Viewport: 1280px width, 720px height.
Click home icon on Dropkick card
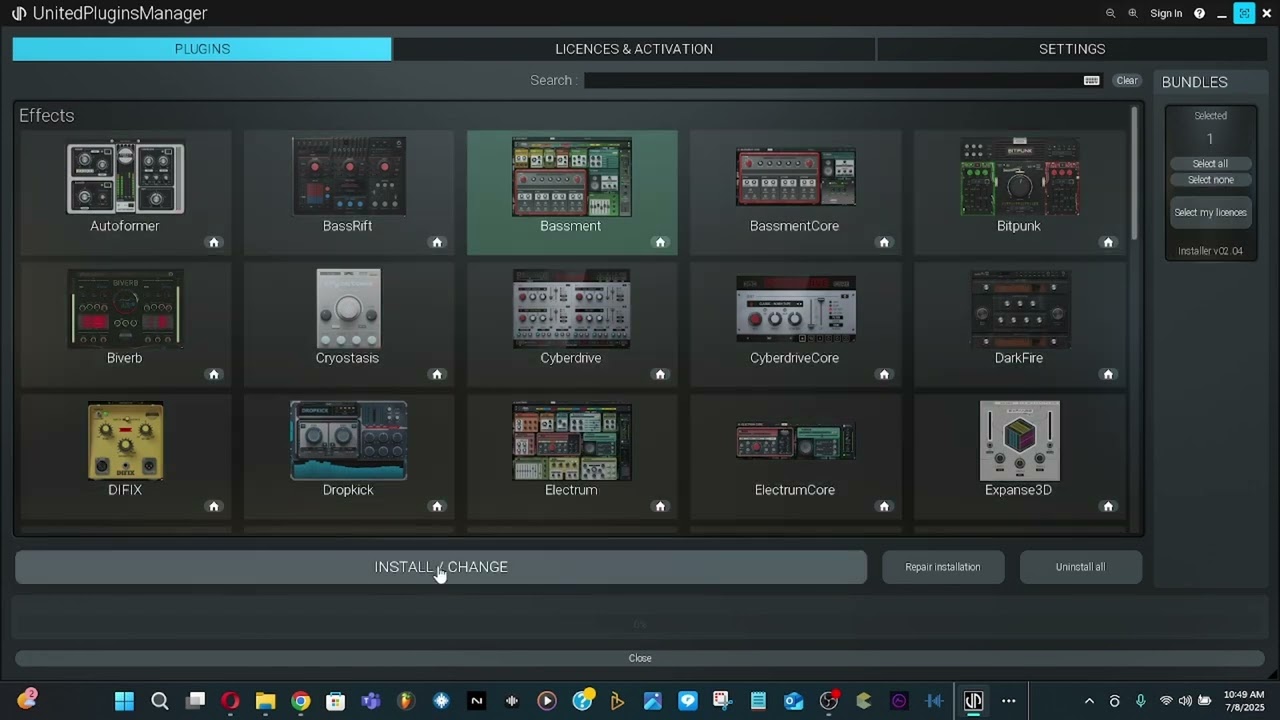pos(437,506)
